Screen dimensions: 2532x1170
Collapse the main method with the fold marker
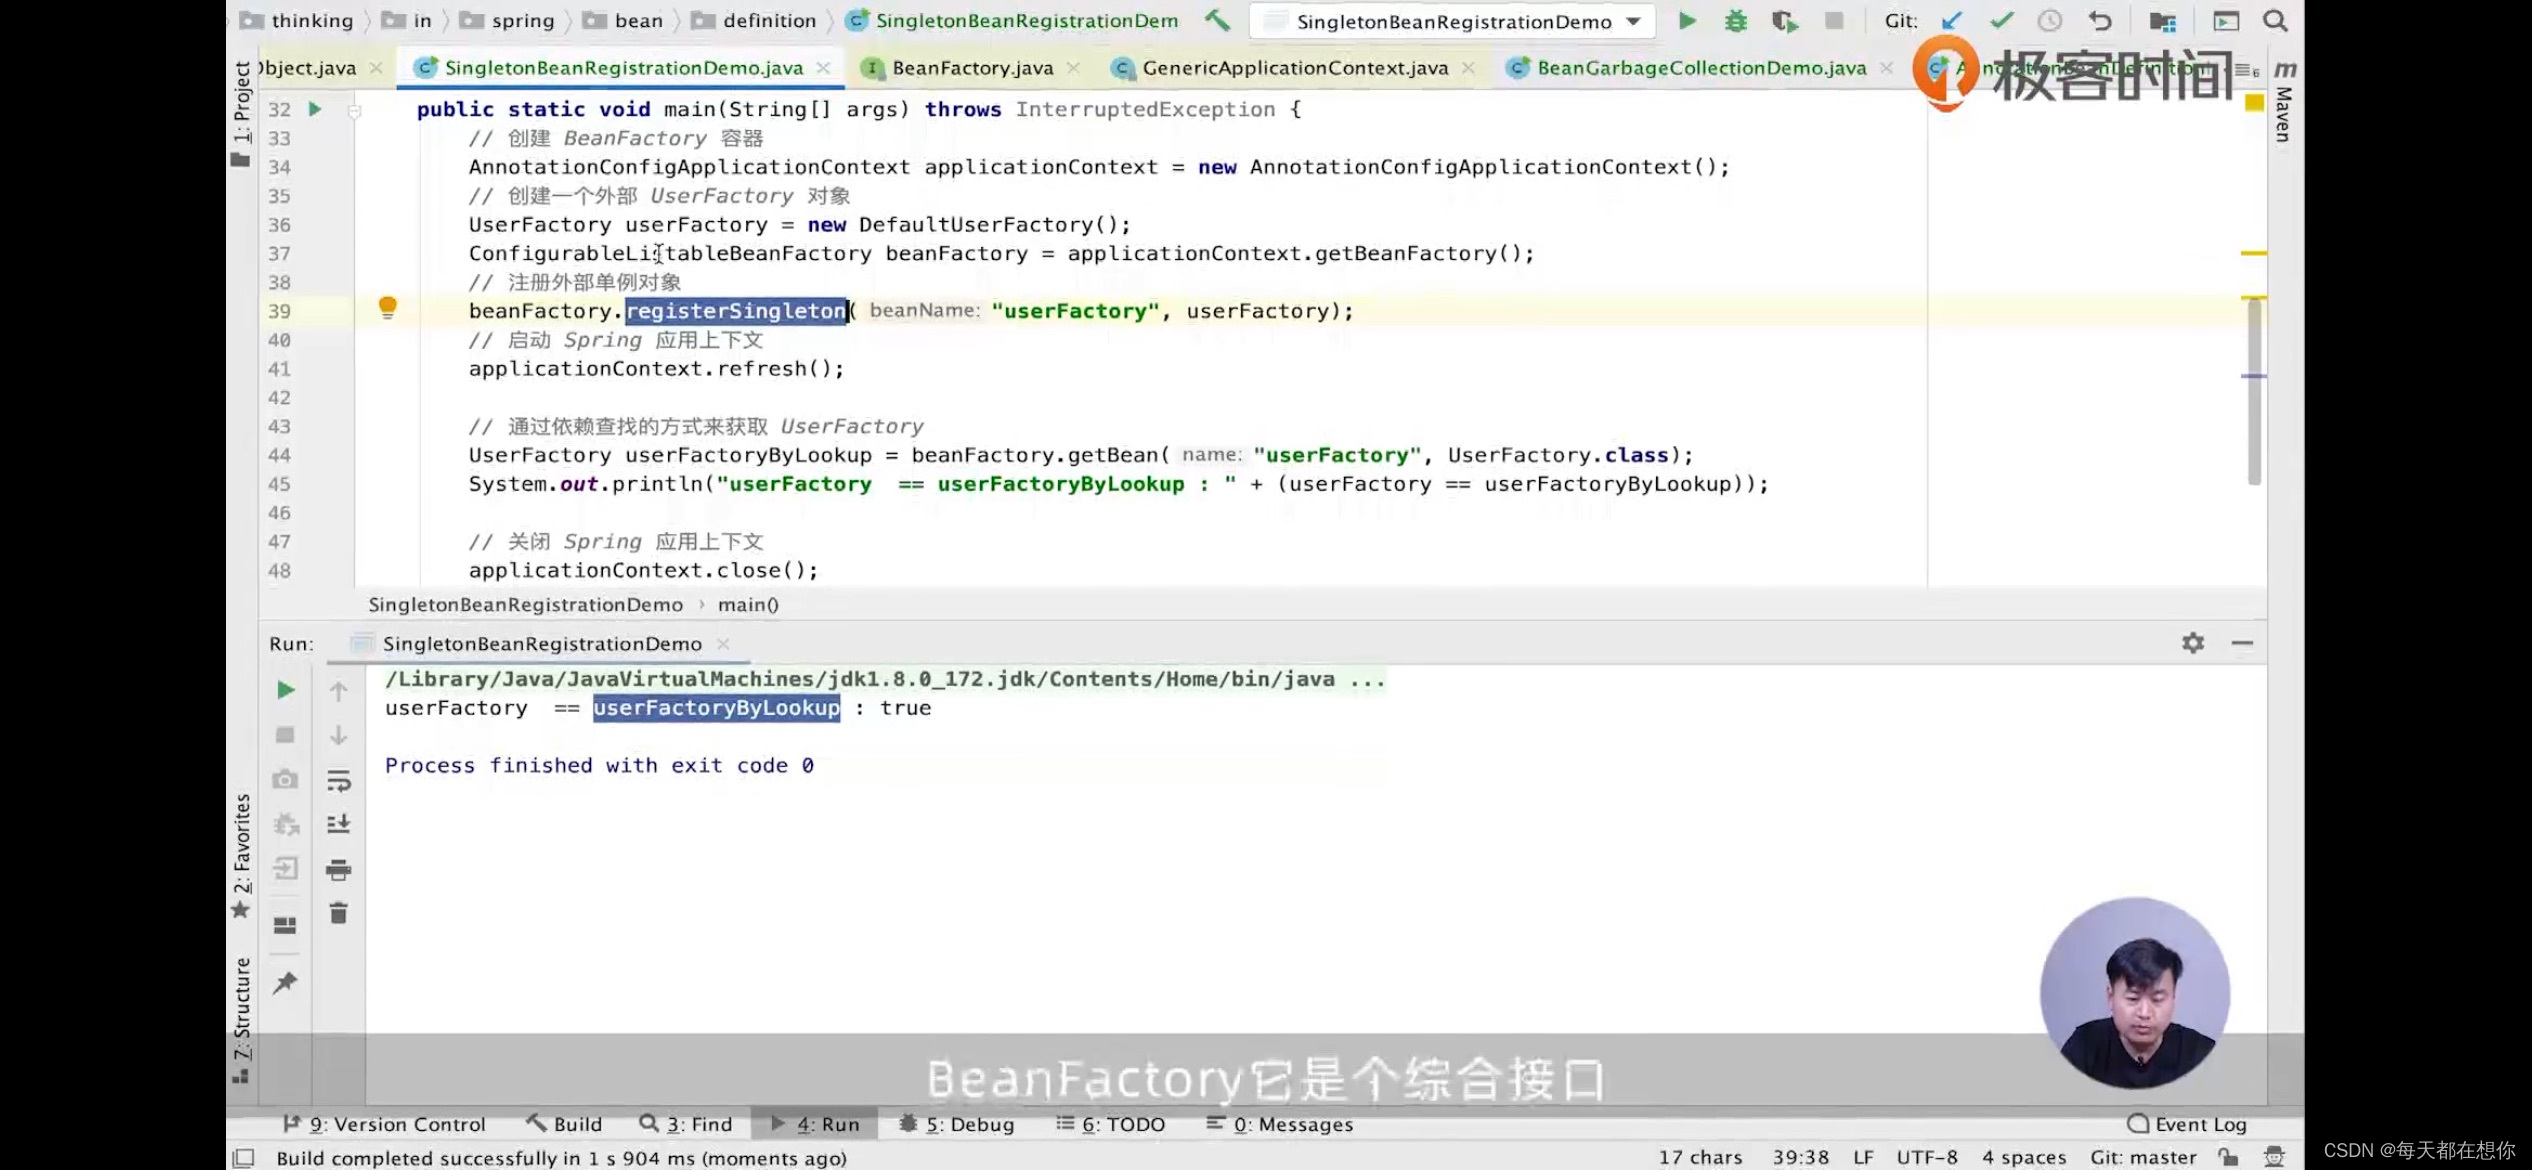coord(354,110)
